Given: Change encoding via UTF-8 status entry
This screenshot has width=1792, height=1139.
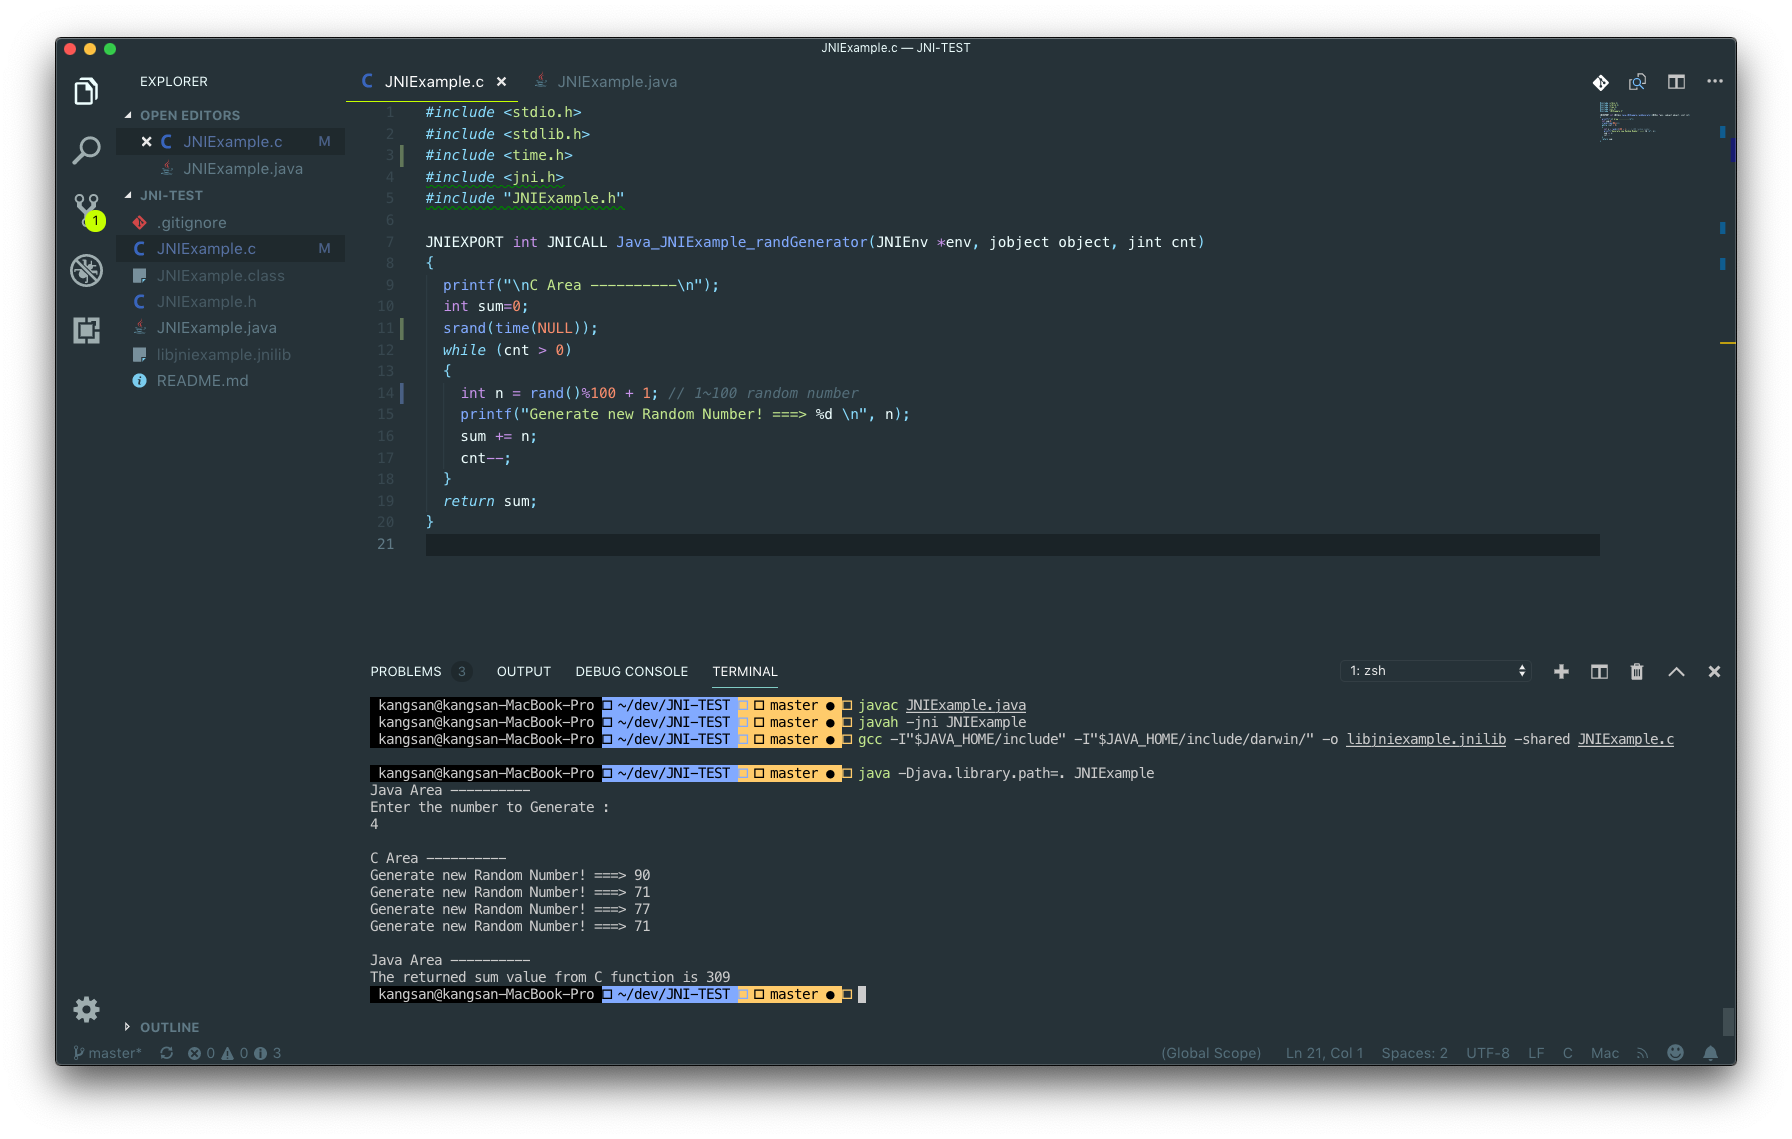Looking at the screenshot, I should [x=1488, y=1053].
